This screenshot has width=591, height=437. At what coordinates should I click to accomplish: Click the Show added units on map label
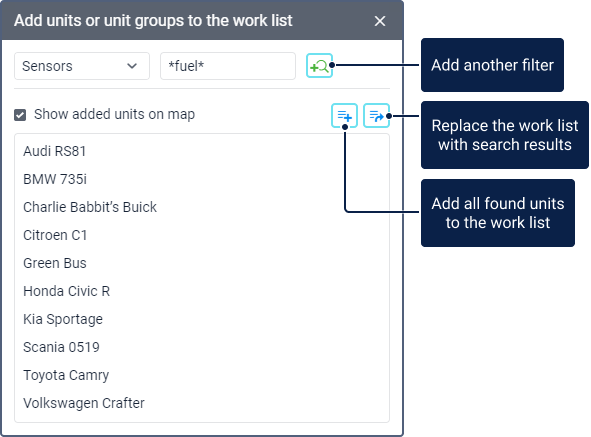point(115,114)
